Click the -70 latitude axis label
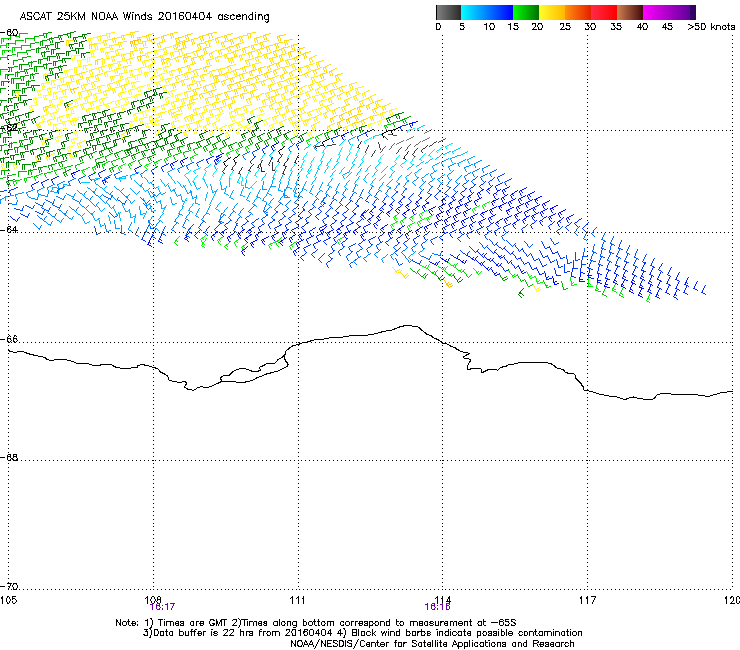The height and width of the screenshot is (650, 740). [x=9, y=586]
